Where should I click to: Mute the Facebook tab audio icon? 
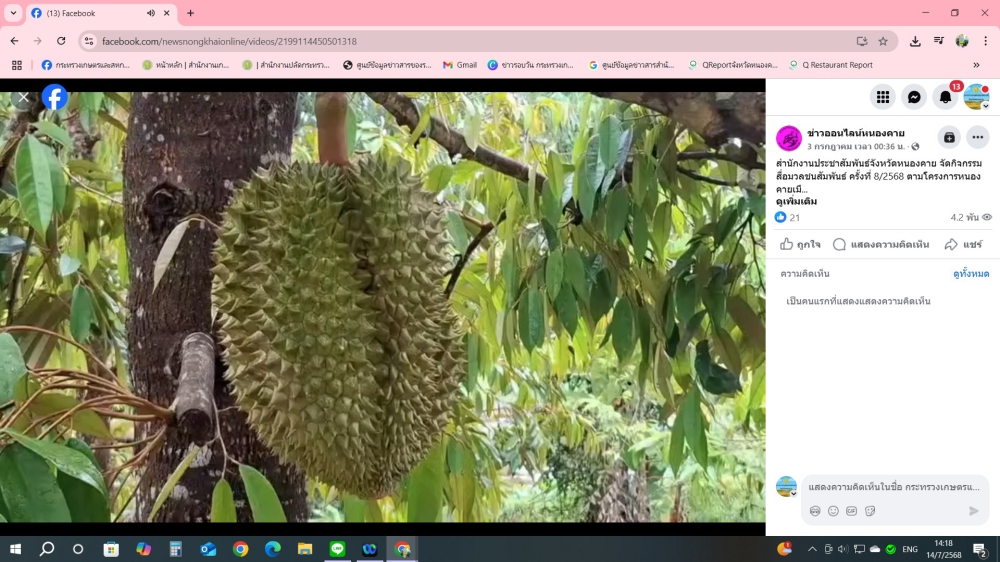pyautogui.click(x=151, y=13)
